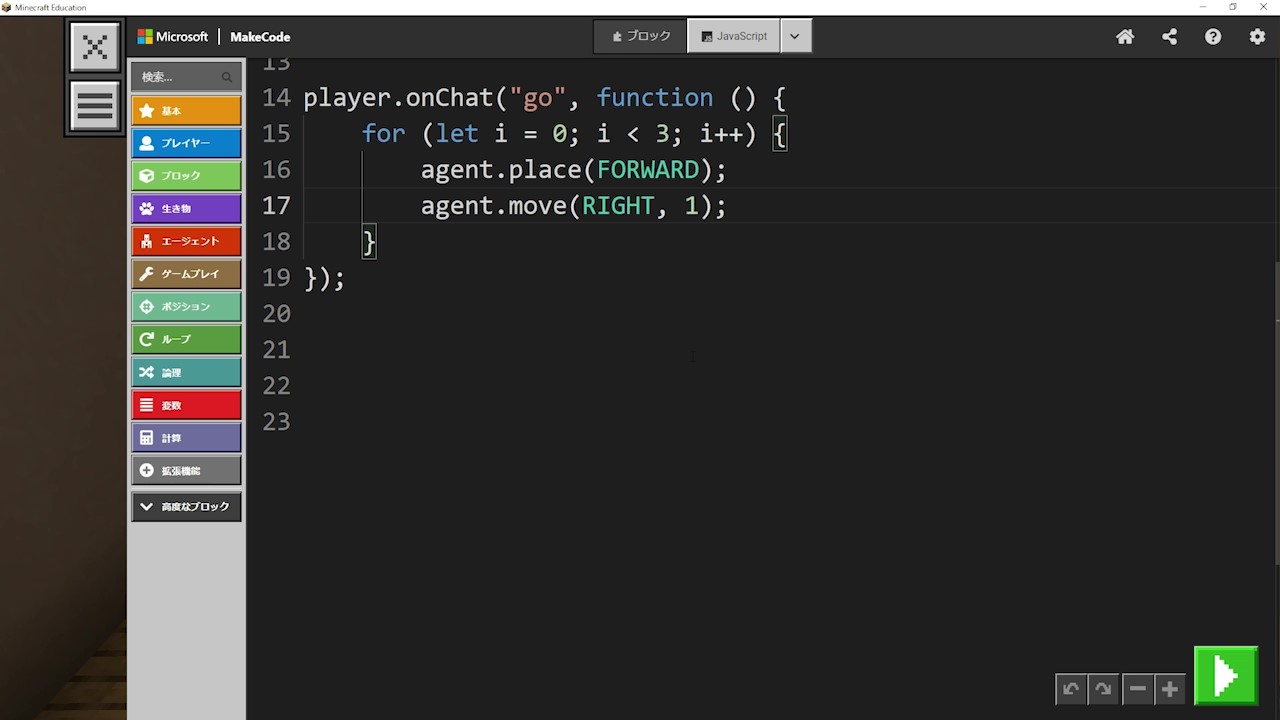Close the code builder with X button

(x=95, y=47)
